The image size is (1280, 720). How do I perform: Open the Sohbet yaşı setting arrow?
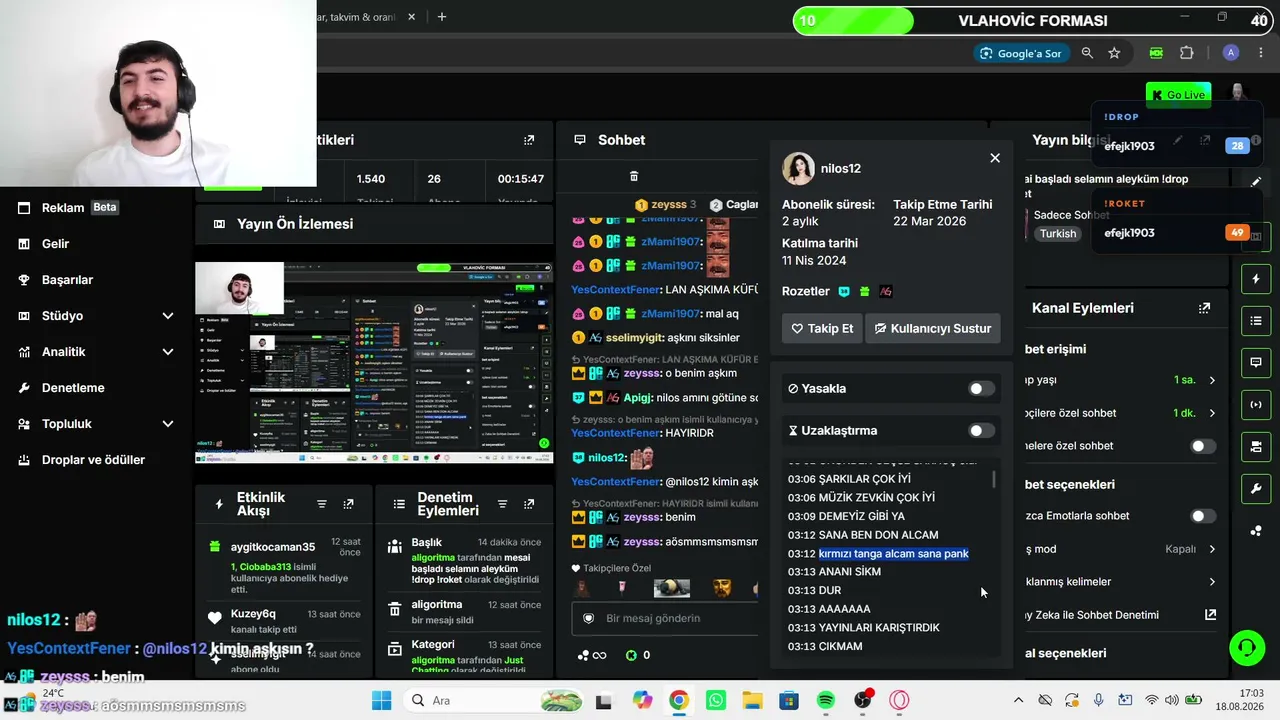[1212, 380]
